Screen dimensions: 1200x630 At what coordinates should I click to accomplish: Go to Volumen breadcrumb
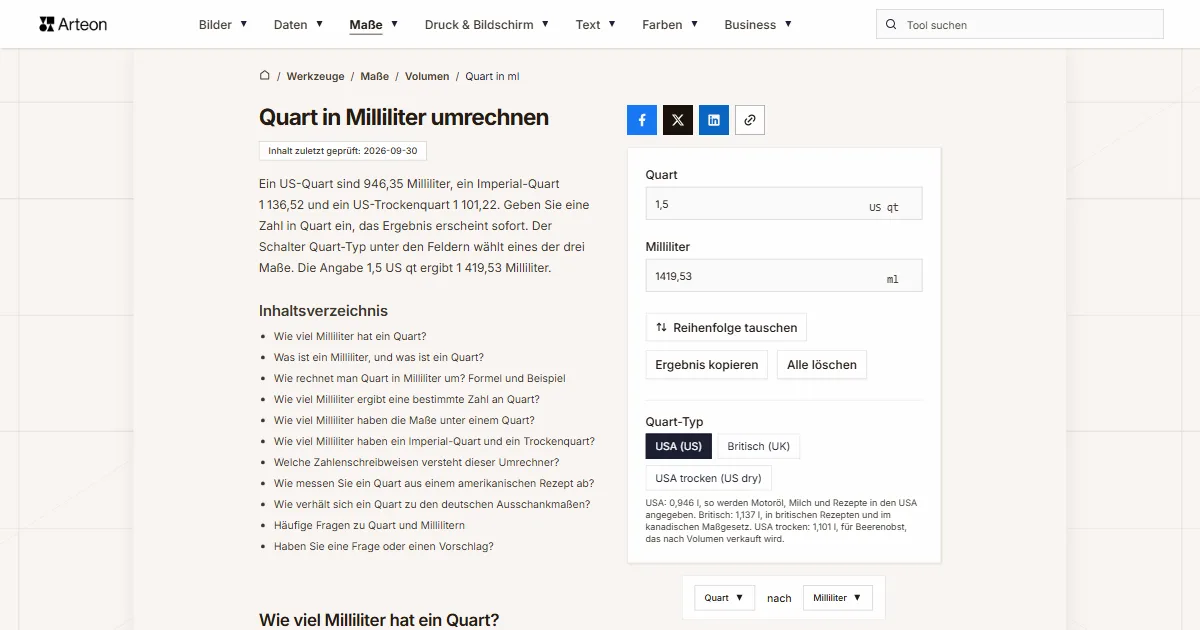click(427, 76)
